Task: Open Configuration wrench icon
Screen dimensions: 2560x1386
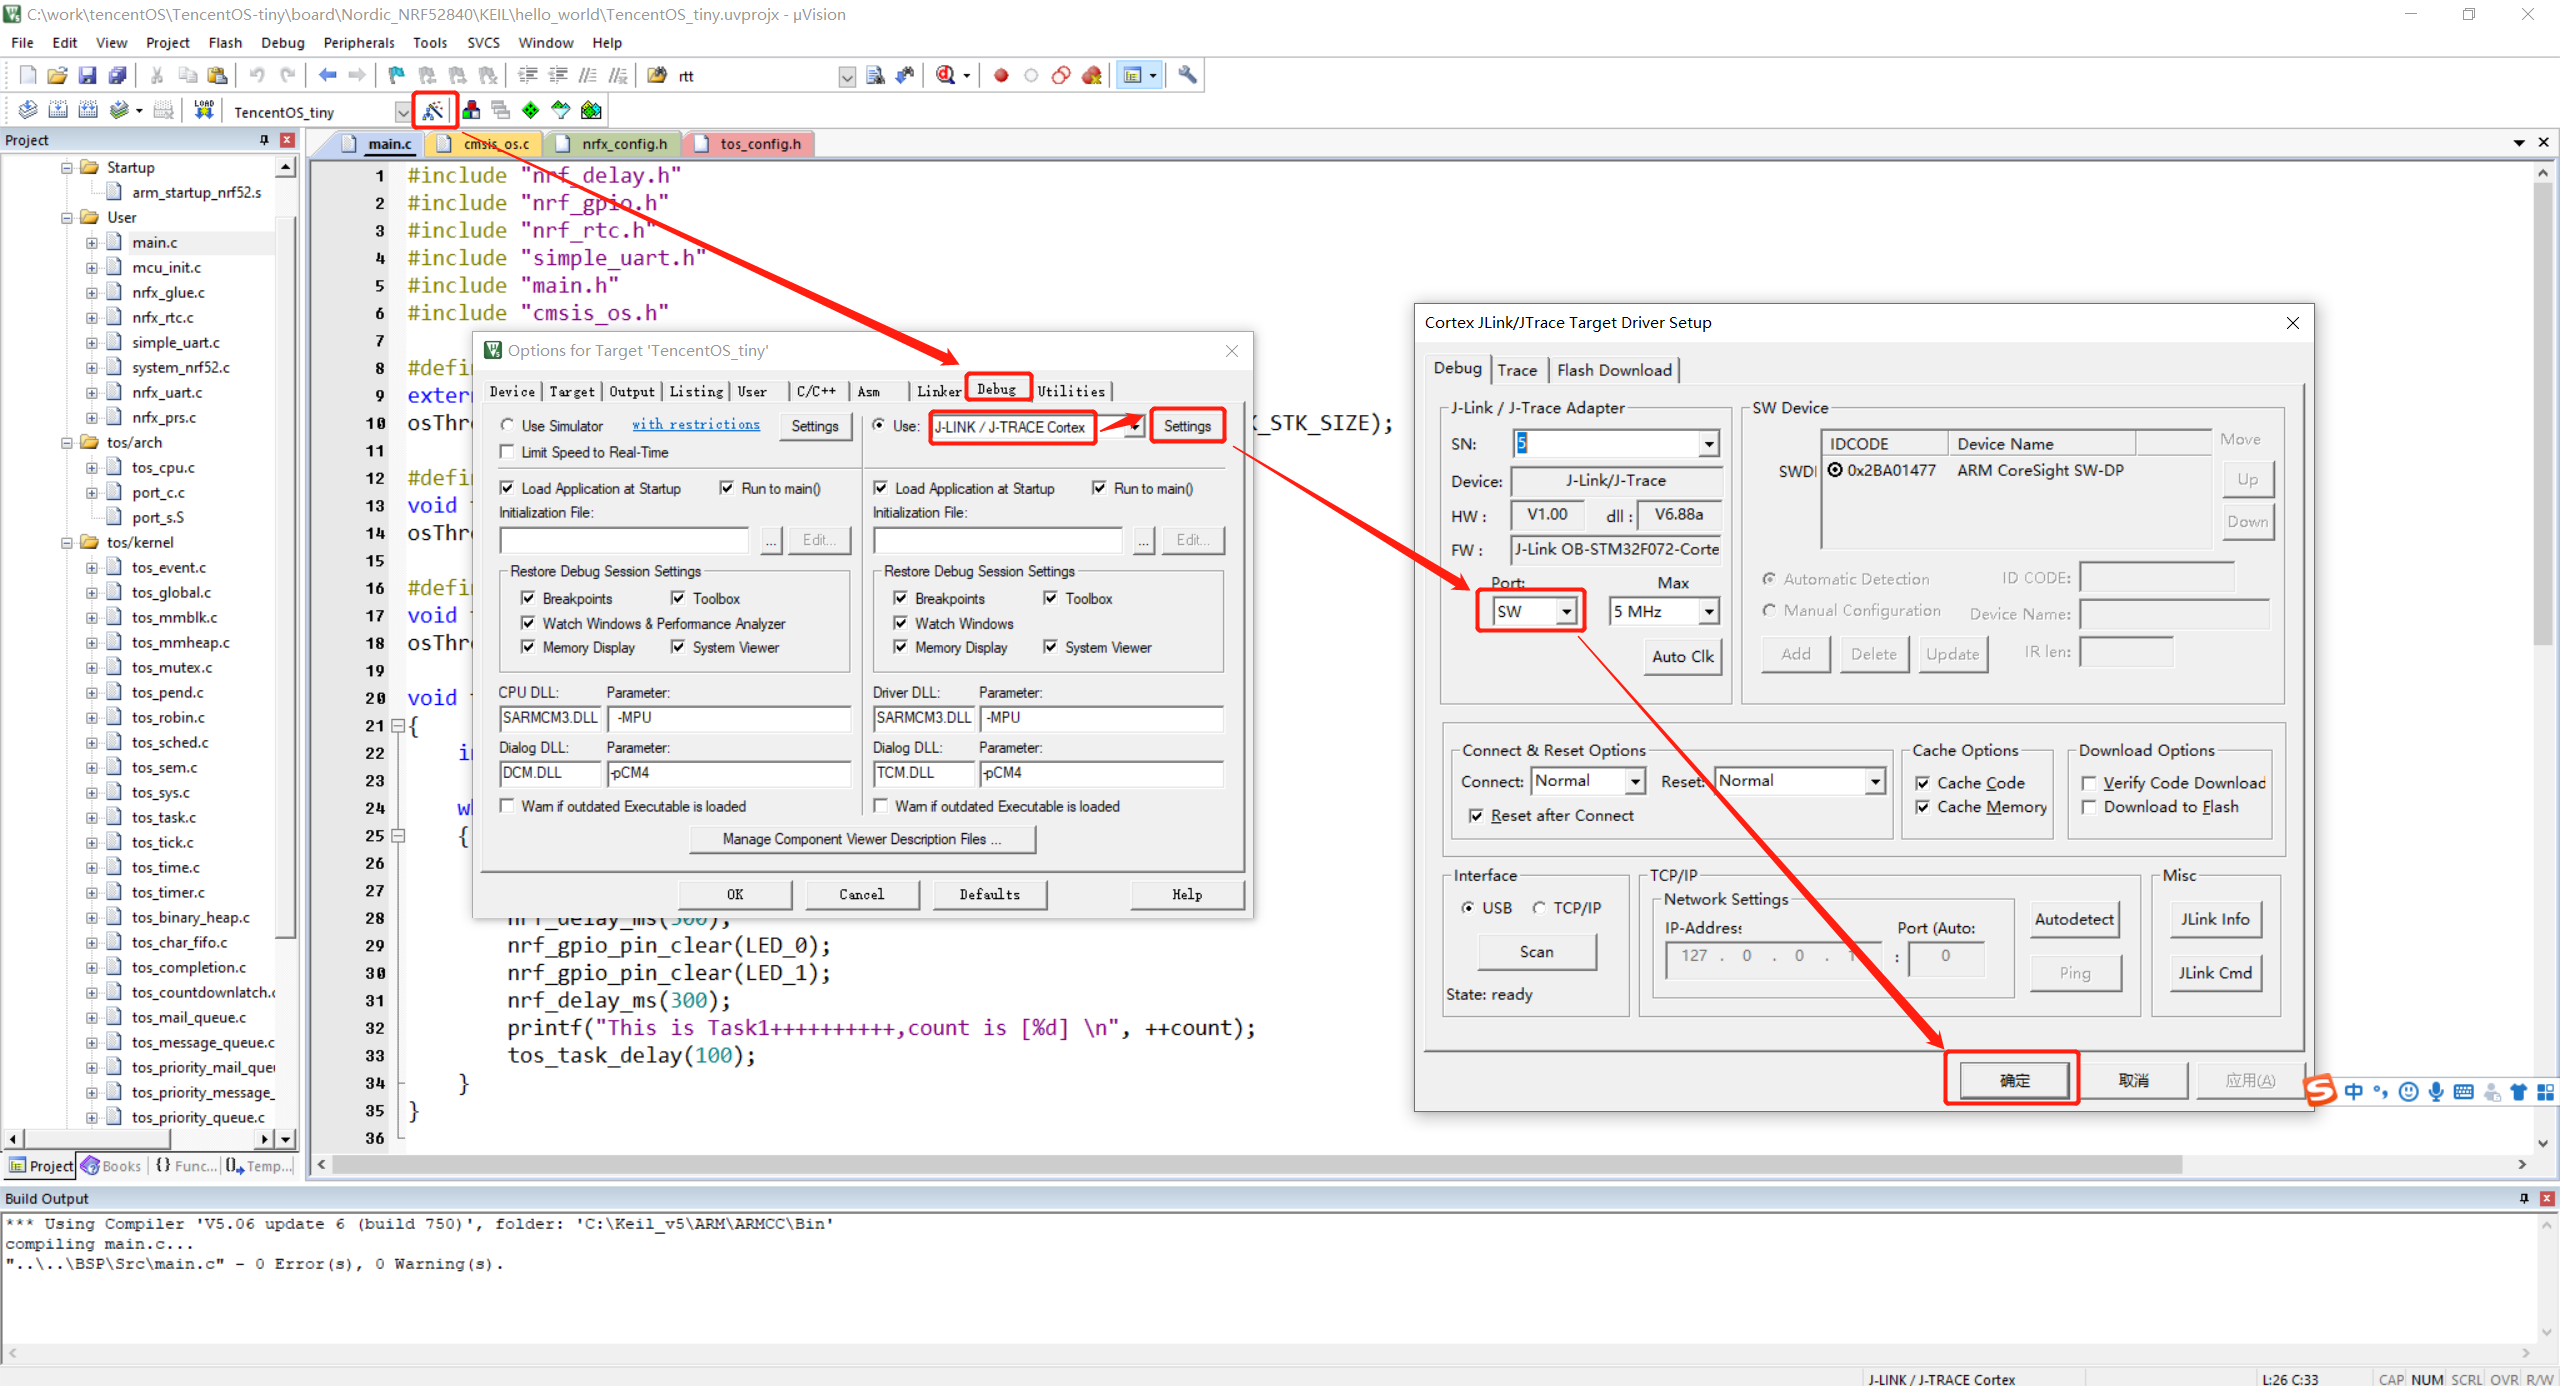Action: (x=1187, y=75)
